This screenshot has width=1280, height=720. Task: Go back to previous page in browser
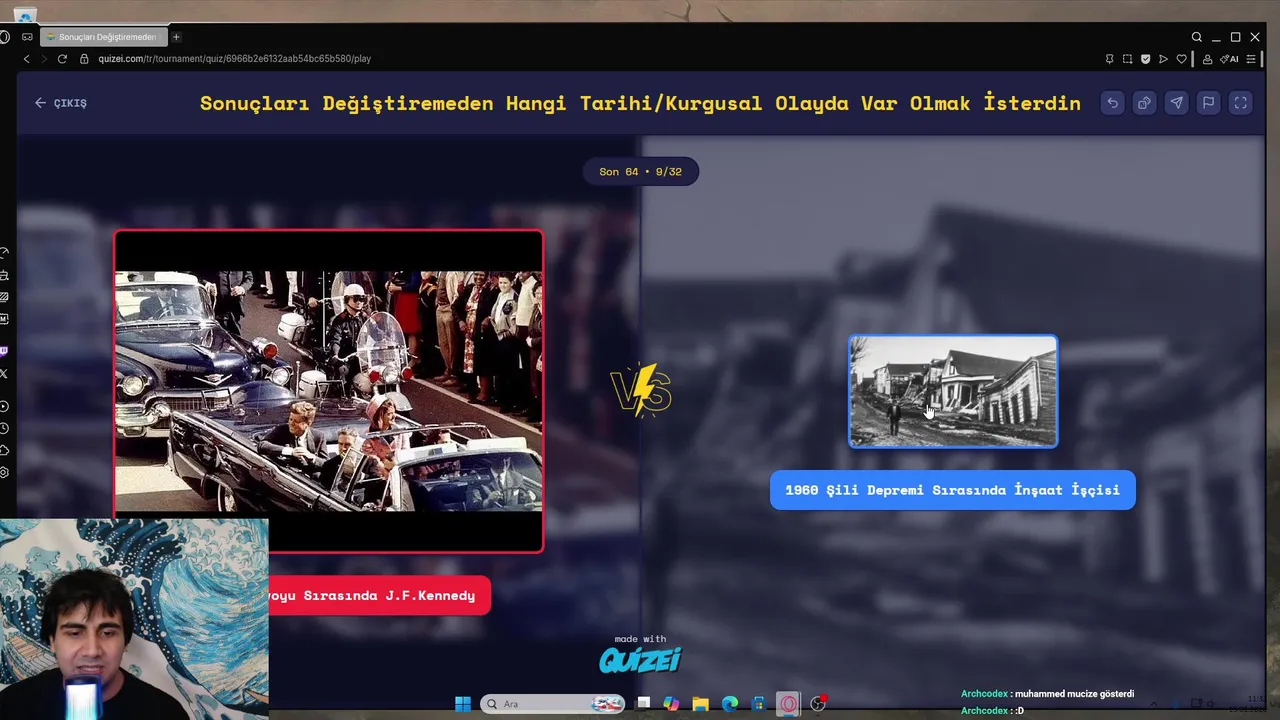(27, 59)
